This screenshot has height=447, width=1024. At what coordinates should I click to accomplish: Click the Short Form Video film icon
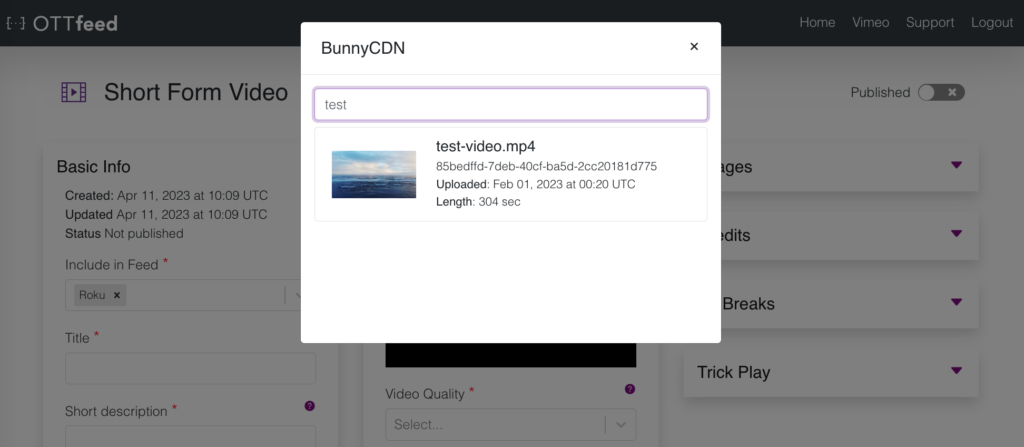pos(74,92)
